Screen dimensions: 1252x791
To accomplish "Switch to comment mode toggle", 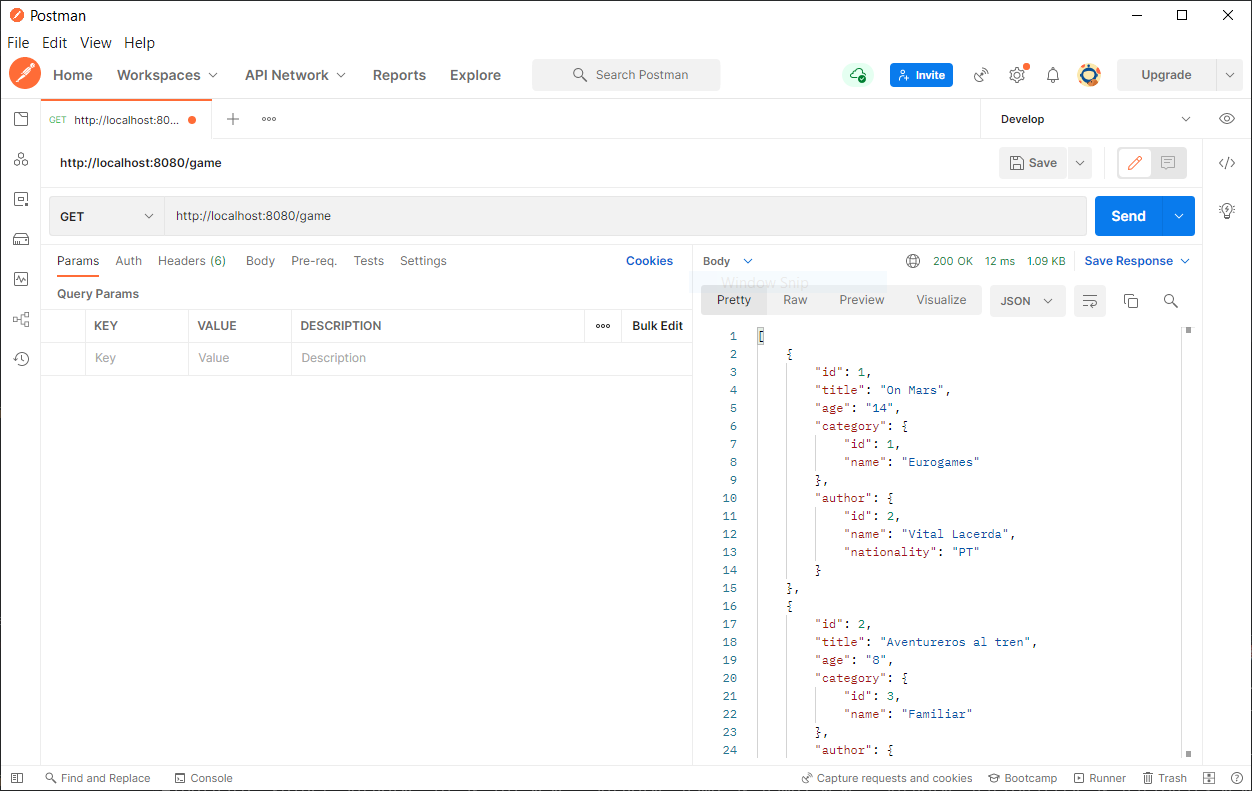I will coord(1167,163).
